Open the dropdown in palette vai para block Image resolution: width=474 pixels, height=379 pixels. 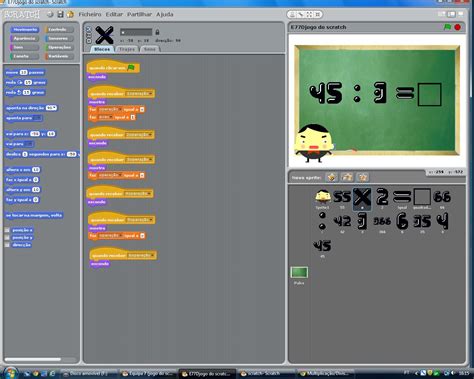29,144
